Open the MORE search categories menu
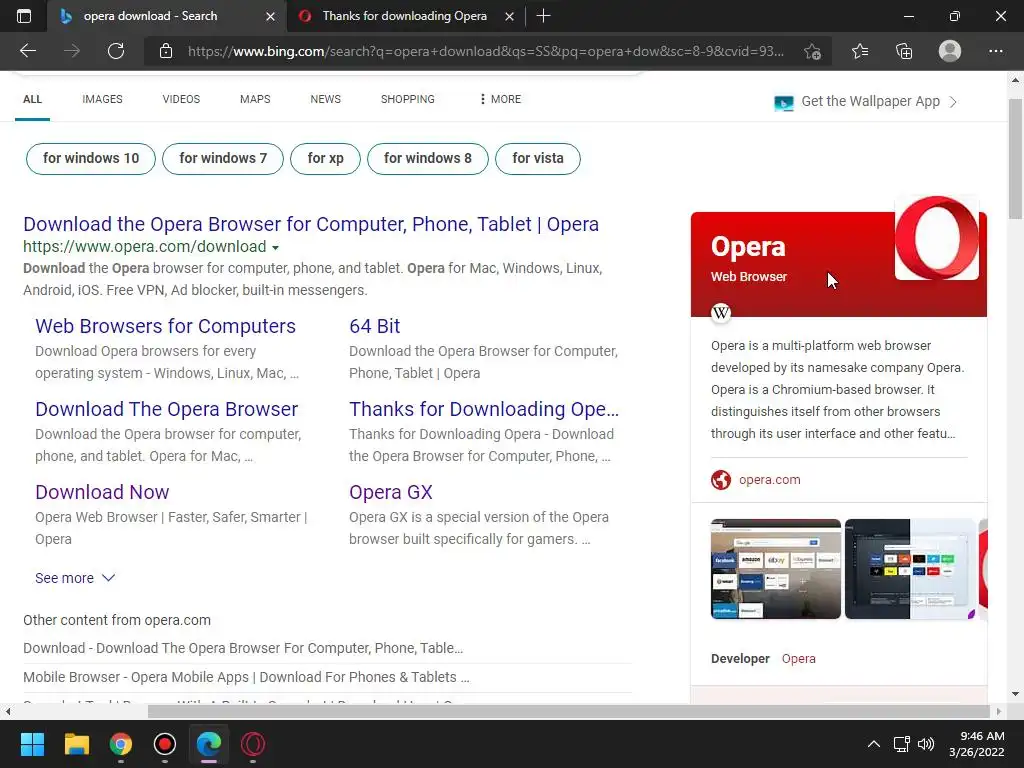1024x768 pixels. [x=500, y=99]
